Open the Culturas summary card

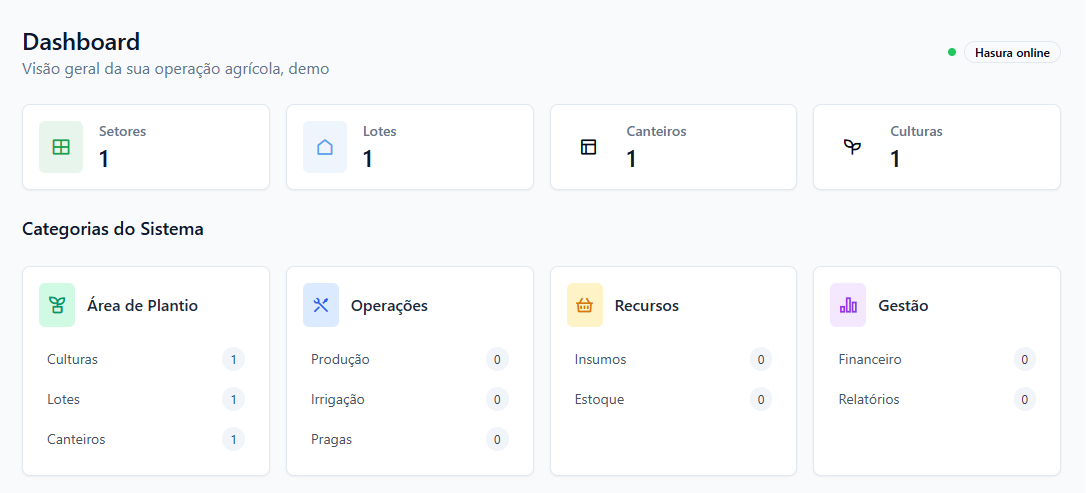937,147
